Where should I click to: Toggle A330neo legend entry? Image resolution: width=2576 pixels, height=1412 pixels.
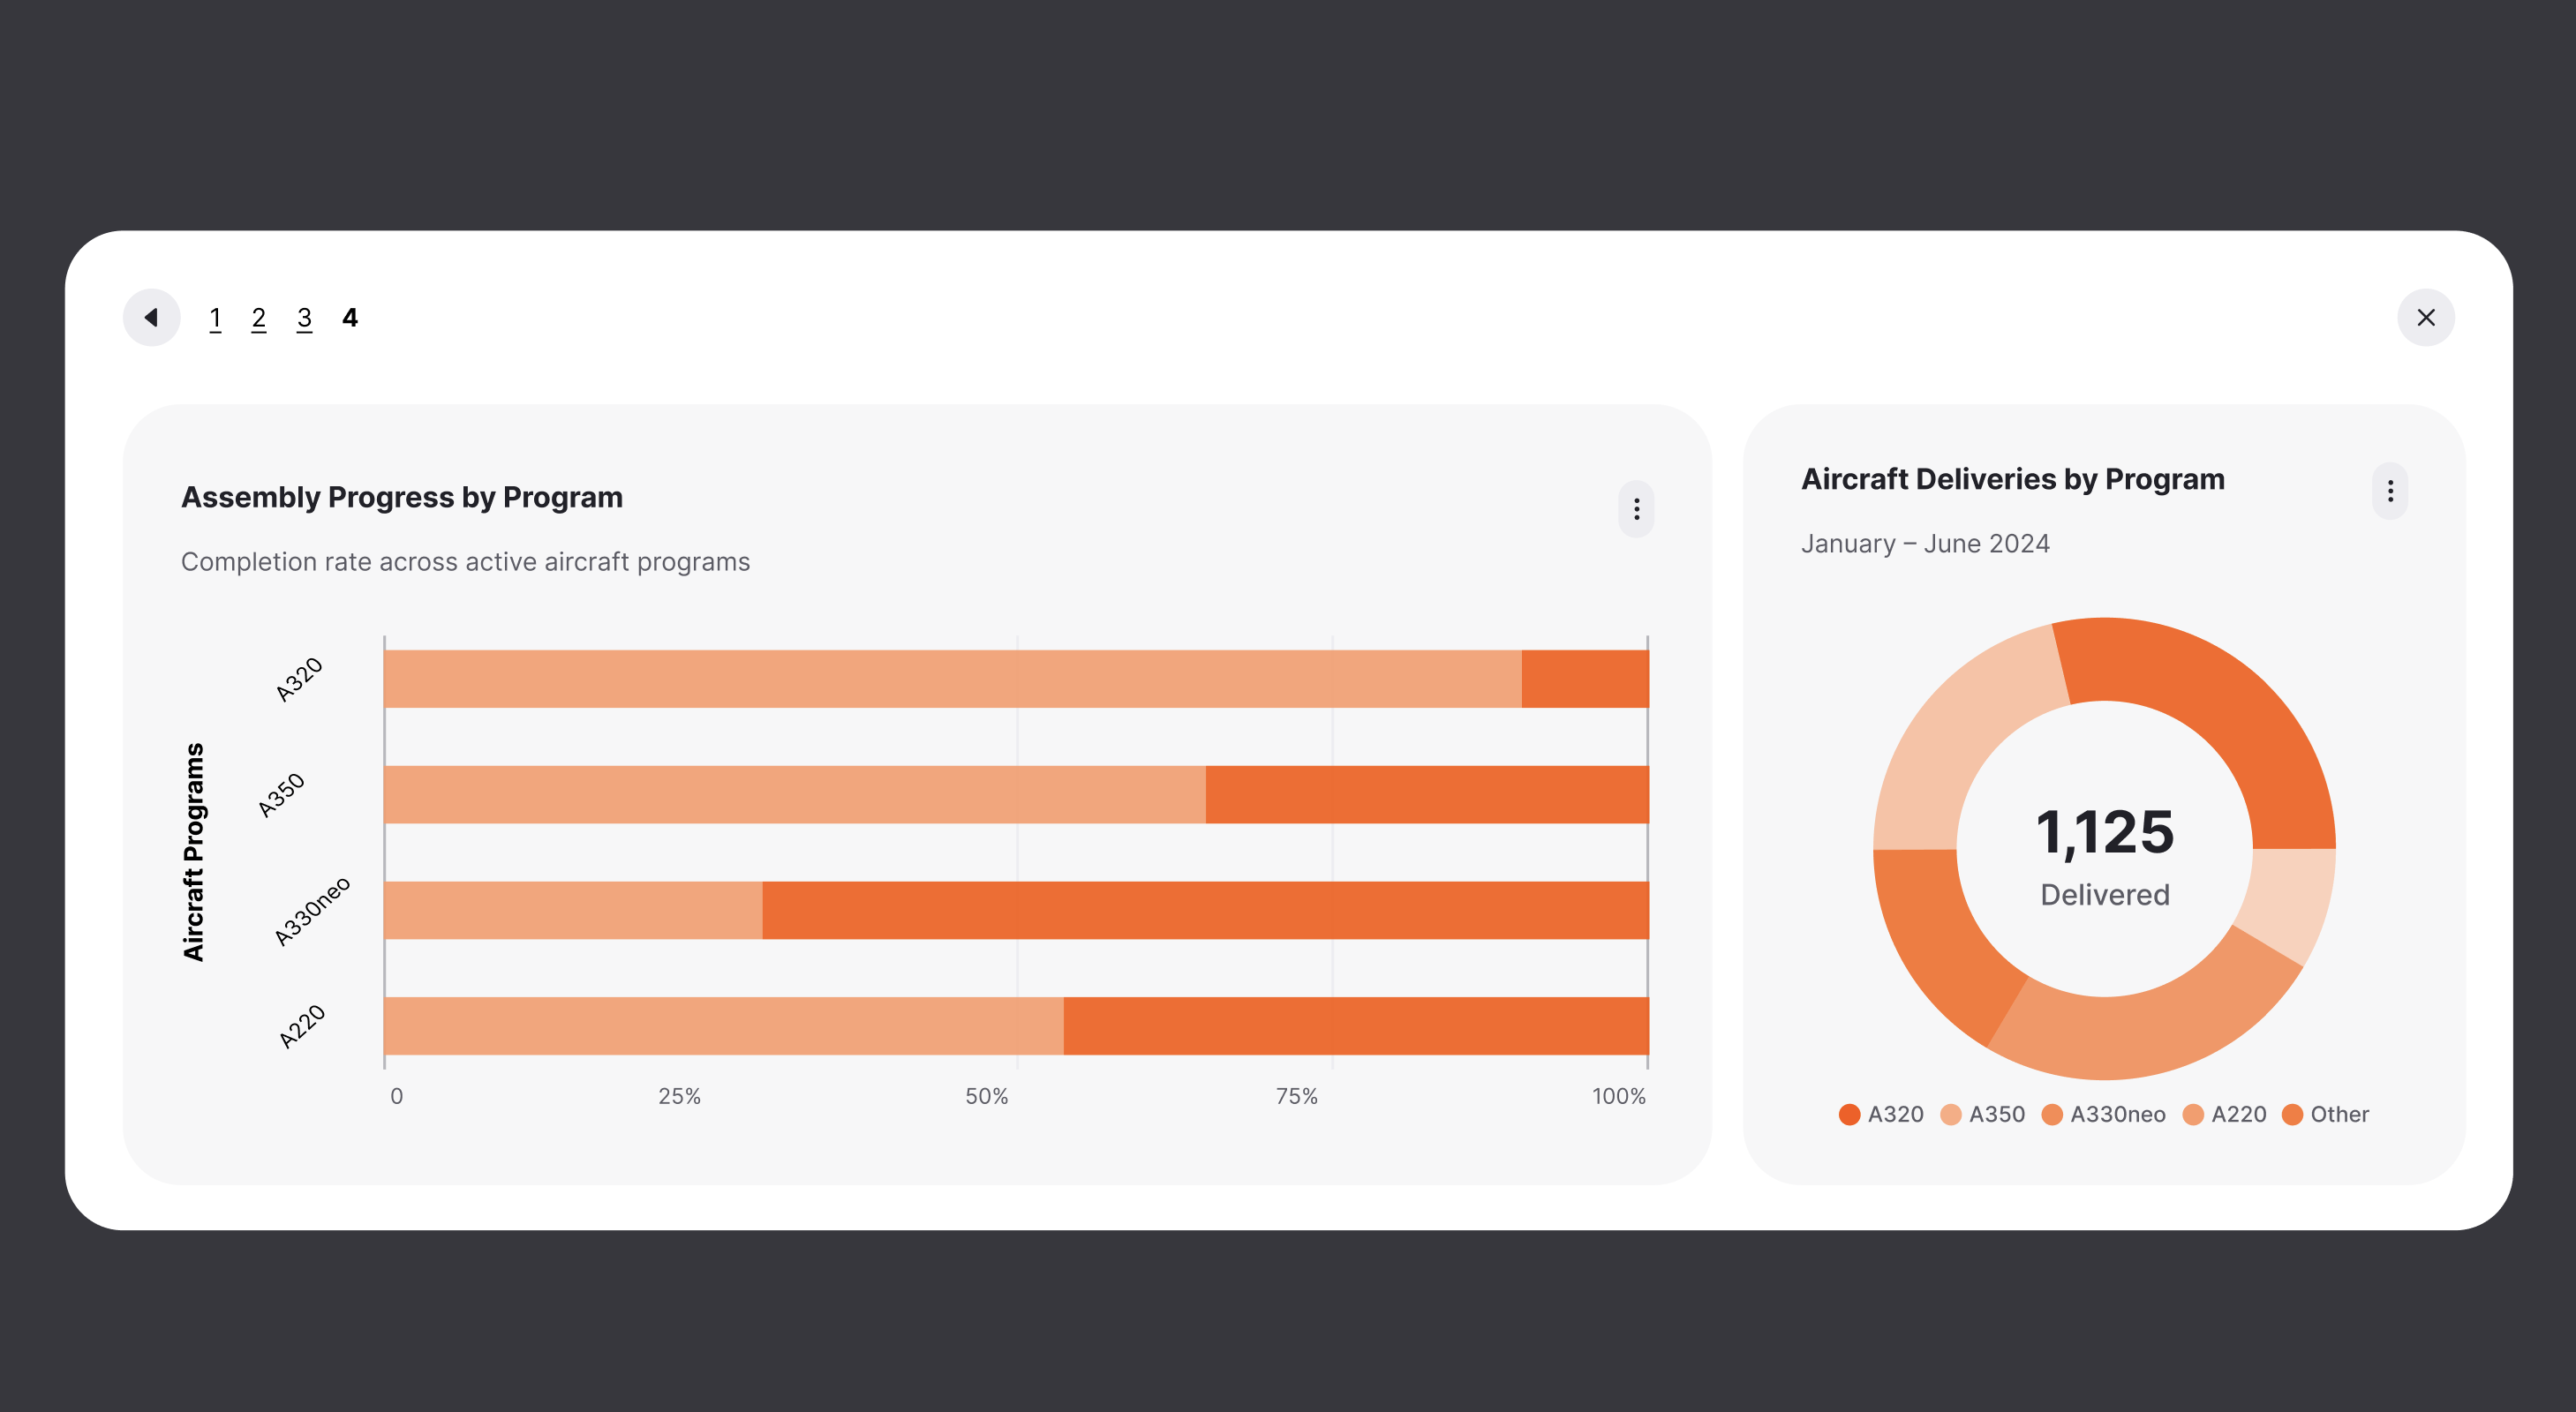(x=2103, y=1114)
